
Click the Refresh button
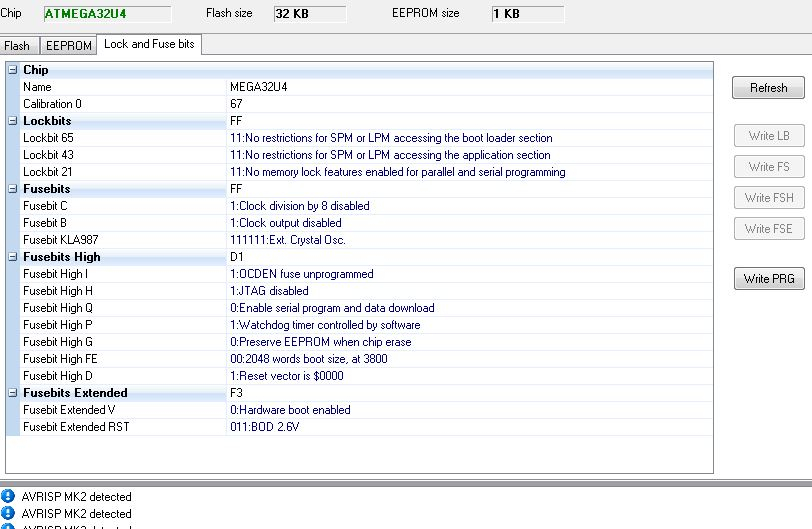768,87
